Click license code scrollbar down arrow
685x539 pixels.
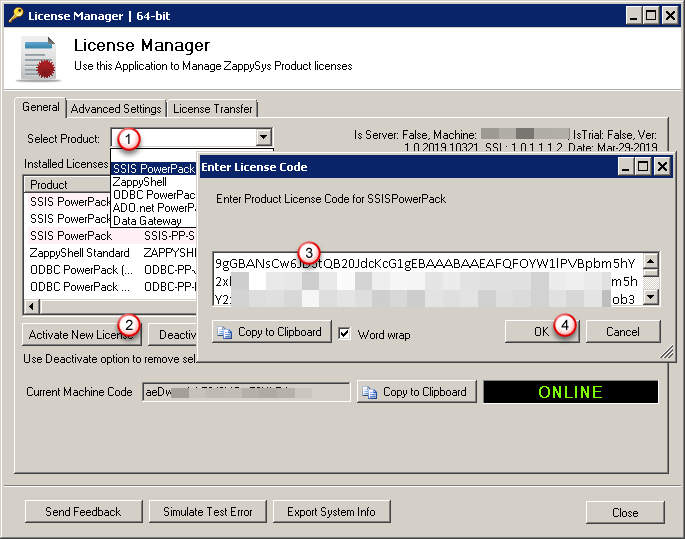tap(651, 297)
